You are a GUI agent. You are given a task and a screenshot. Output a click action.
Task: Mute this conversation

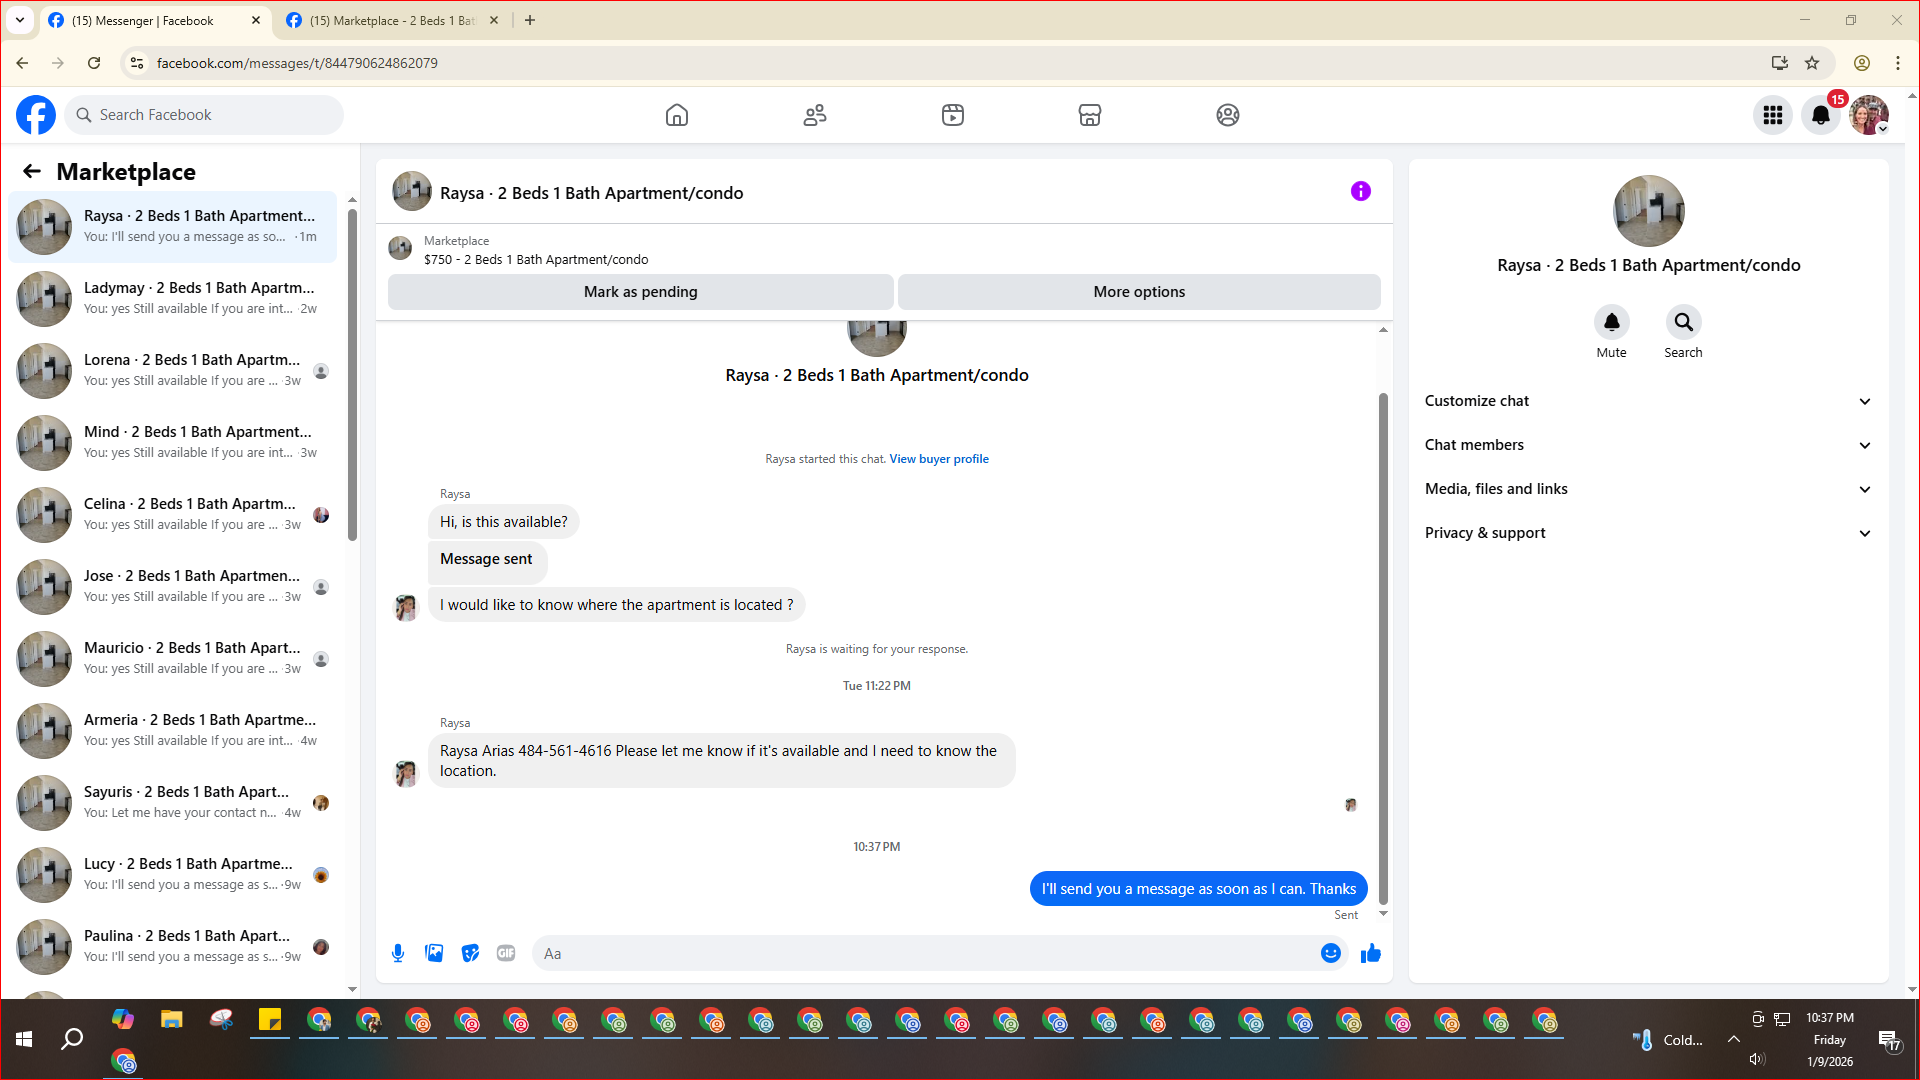pyautogui.click(x=1611, y=323)
